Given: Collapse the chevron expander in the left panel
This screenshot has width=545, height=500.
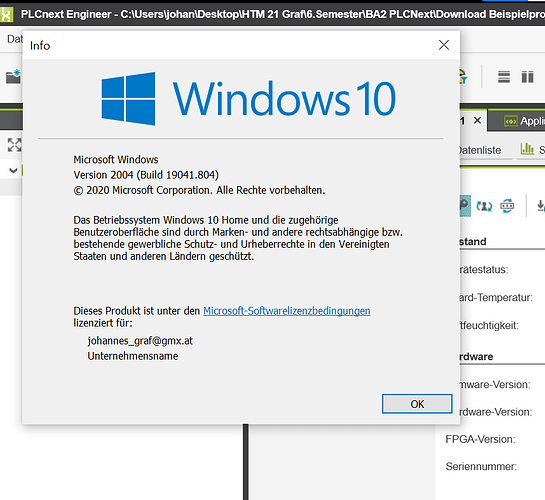Looking at the screenshot, I should [x=13, y=170].
